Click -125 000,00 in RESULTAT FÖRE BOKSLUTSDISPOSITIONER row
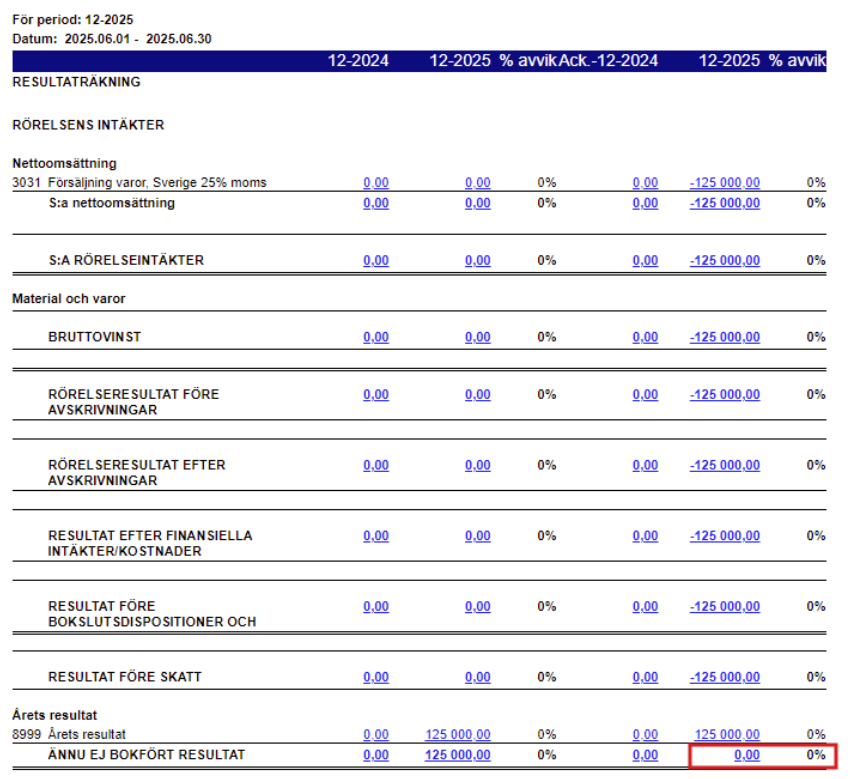This screenshot has width=850, height=779. tap(724, 606)
